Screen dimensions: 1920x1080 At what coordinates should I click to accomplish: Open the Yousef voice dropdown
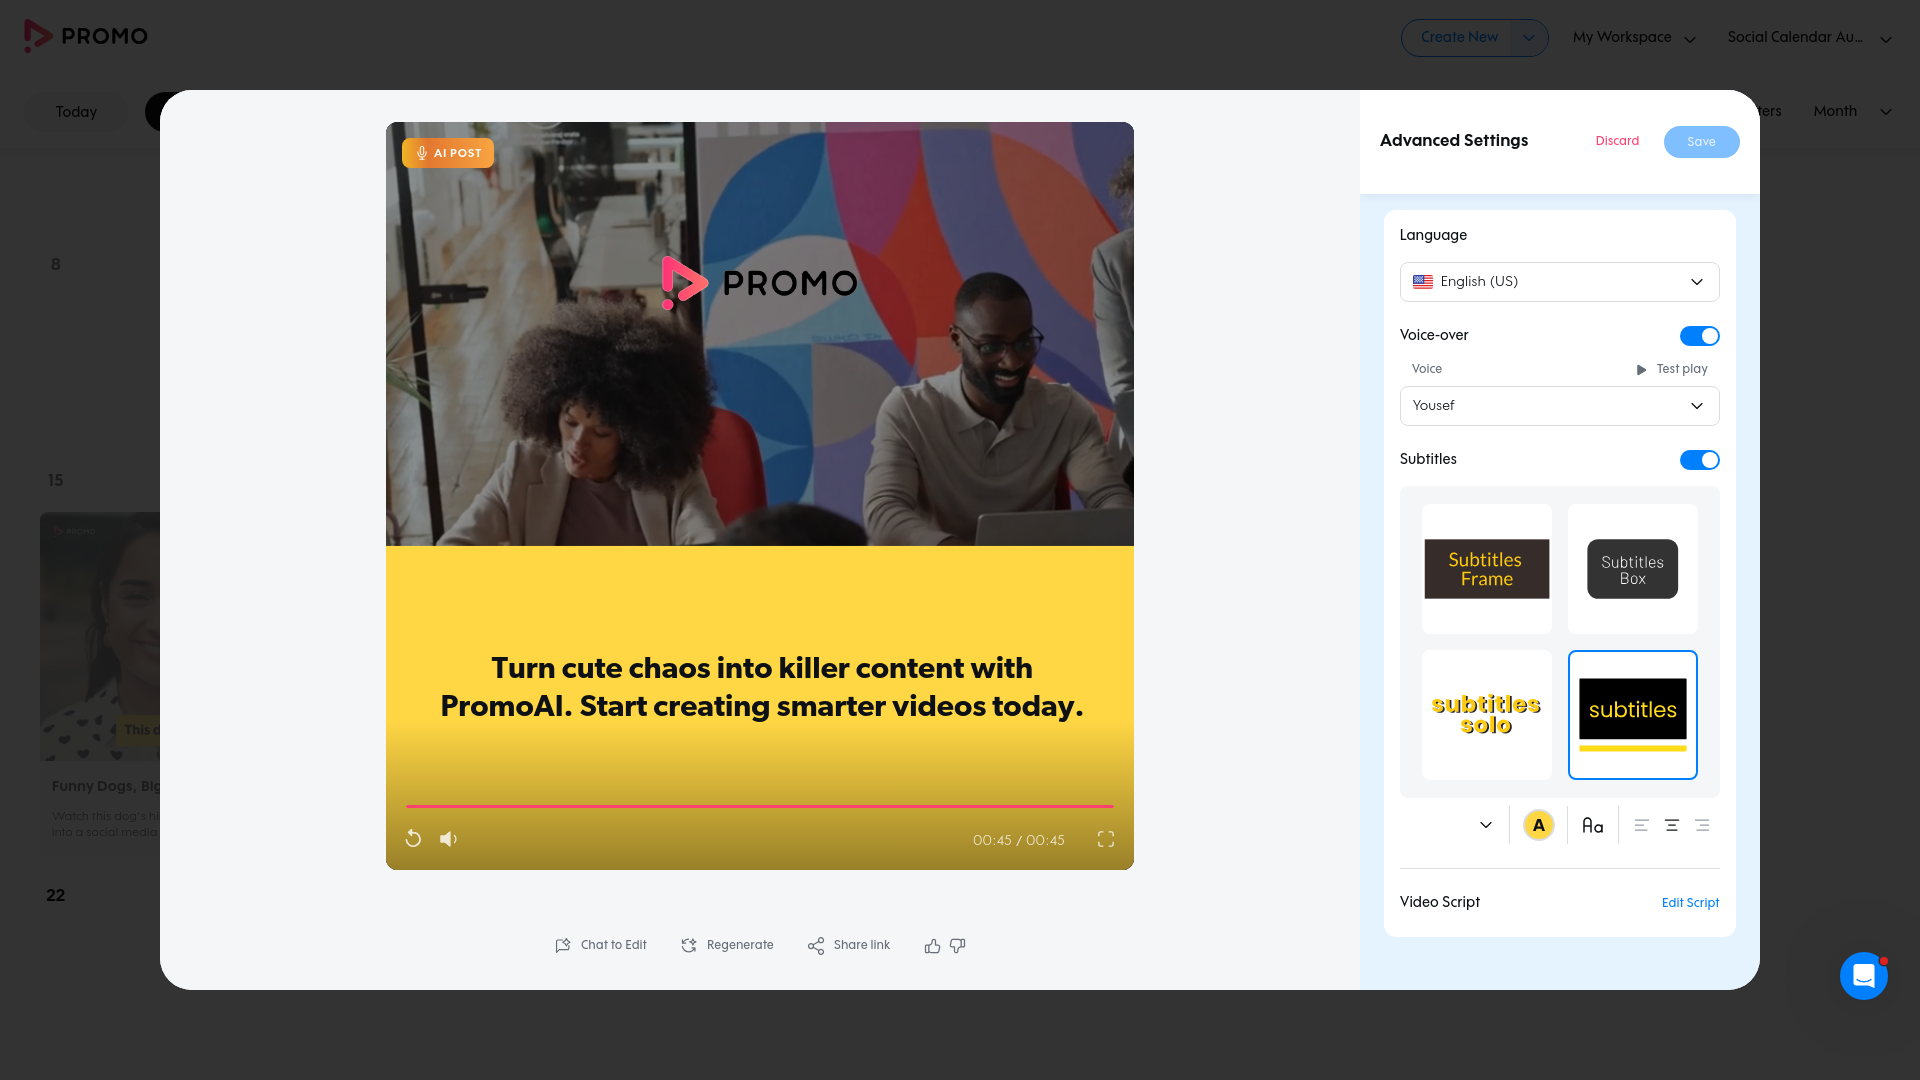click(1560, 406)
